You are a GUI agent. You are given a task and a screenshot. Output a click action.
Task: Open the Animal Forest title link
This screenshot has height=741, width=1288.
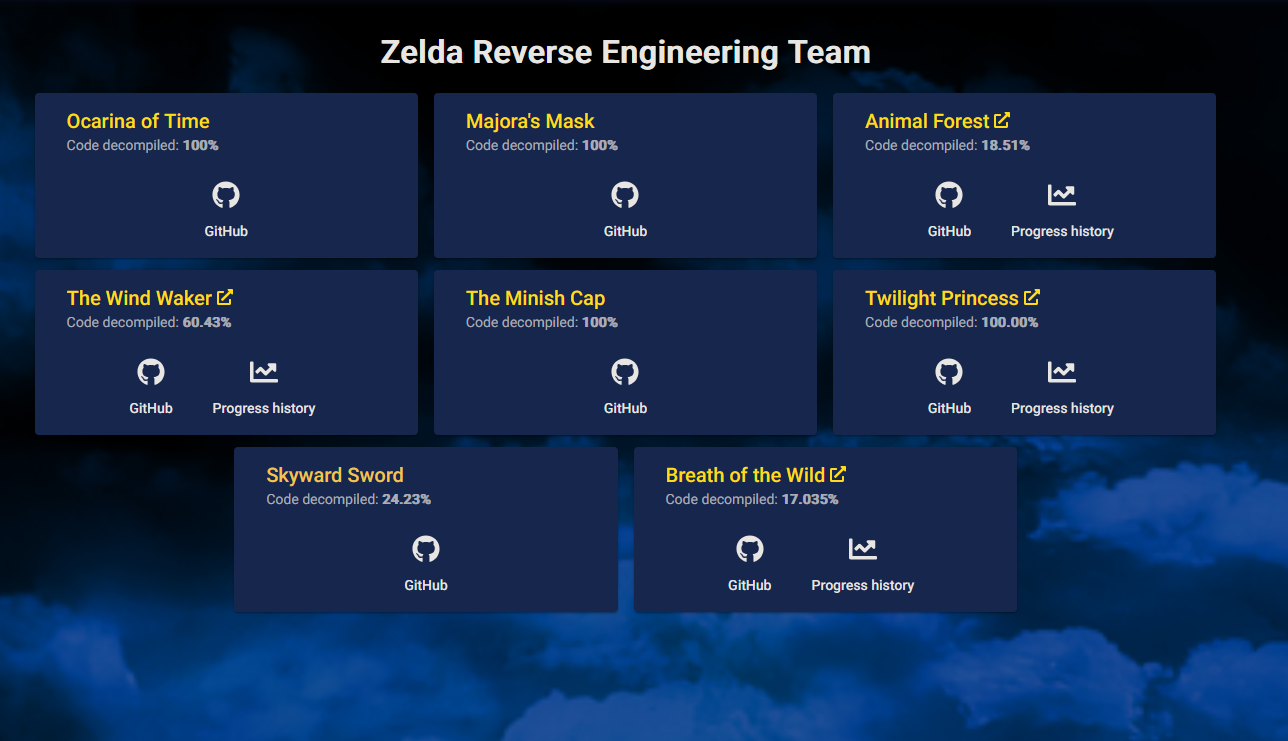[927, 121]
